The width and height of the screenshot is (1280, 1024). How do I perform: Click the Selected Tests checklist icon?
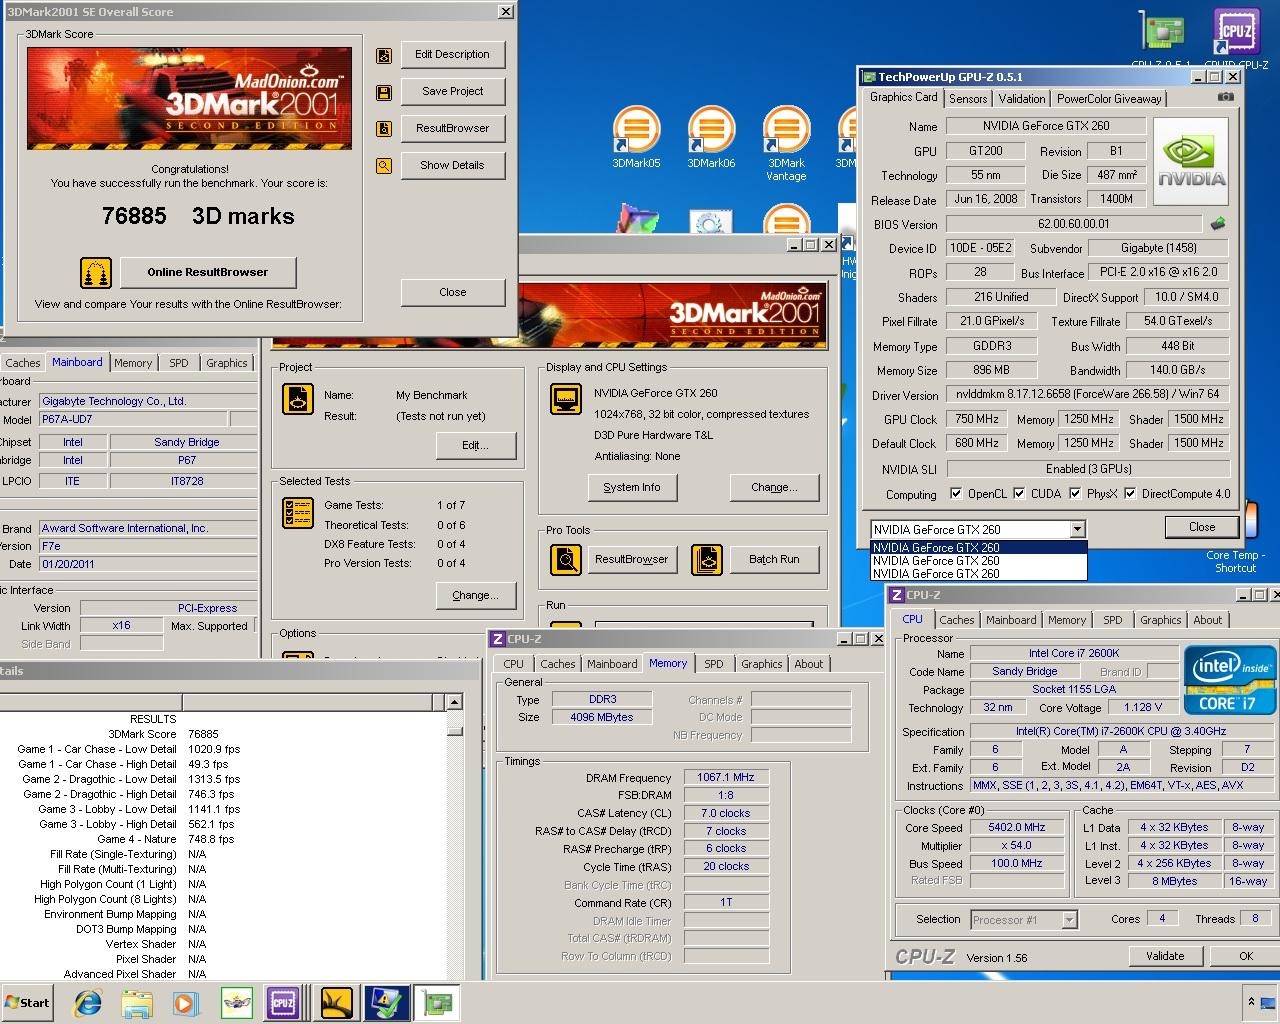[298, 513]
